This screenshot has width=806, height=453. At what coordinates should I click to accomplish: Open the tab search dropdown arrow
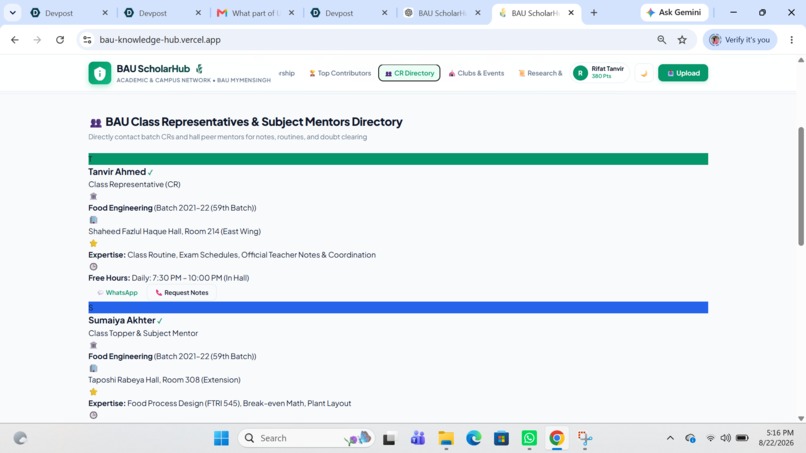pyautogui.click(x=12, y=13)
